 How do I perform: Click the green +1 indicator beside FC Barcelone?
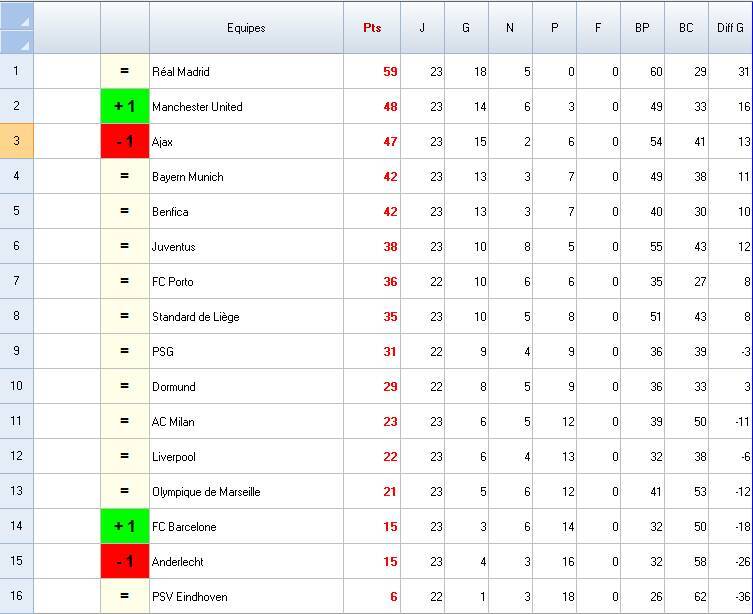[x=125, y=526]
